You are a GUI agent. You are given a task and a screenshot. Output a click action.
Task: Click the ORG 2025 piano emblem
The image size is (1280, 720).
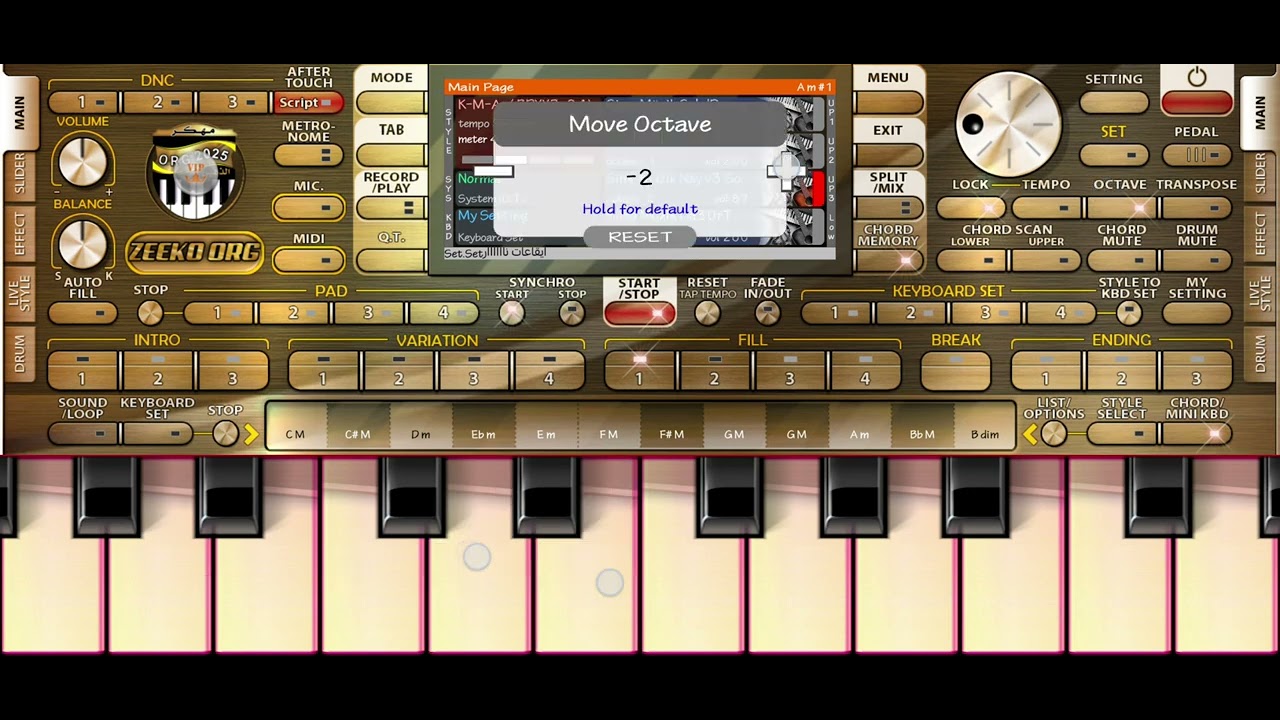coord(195,174)
